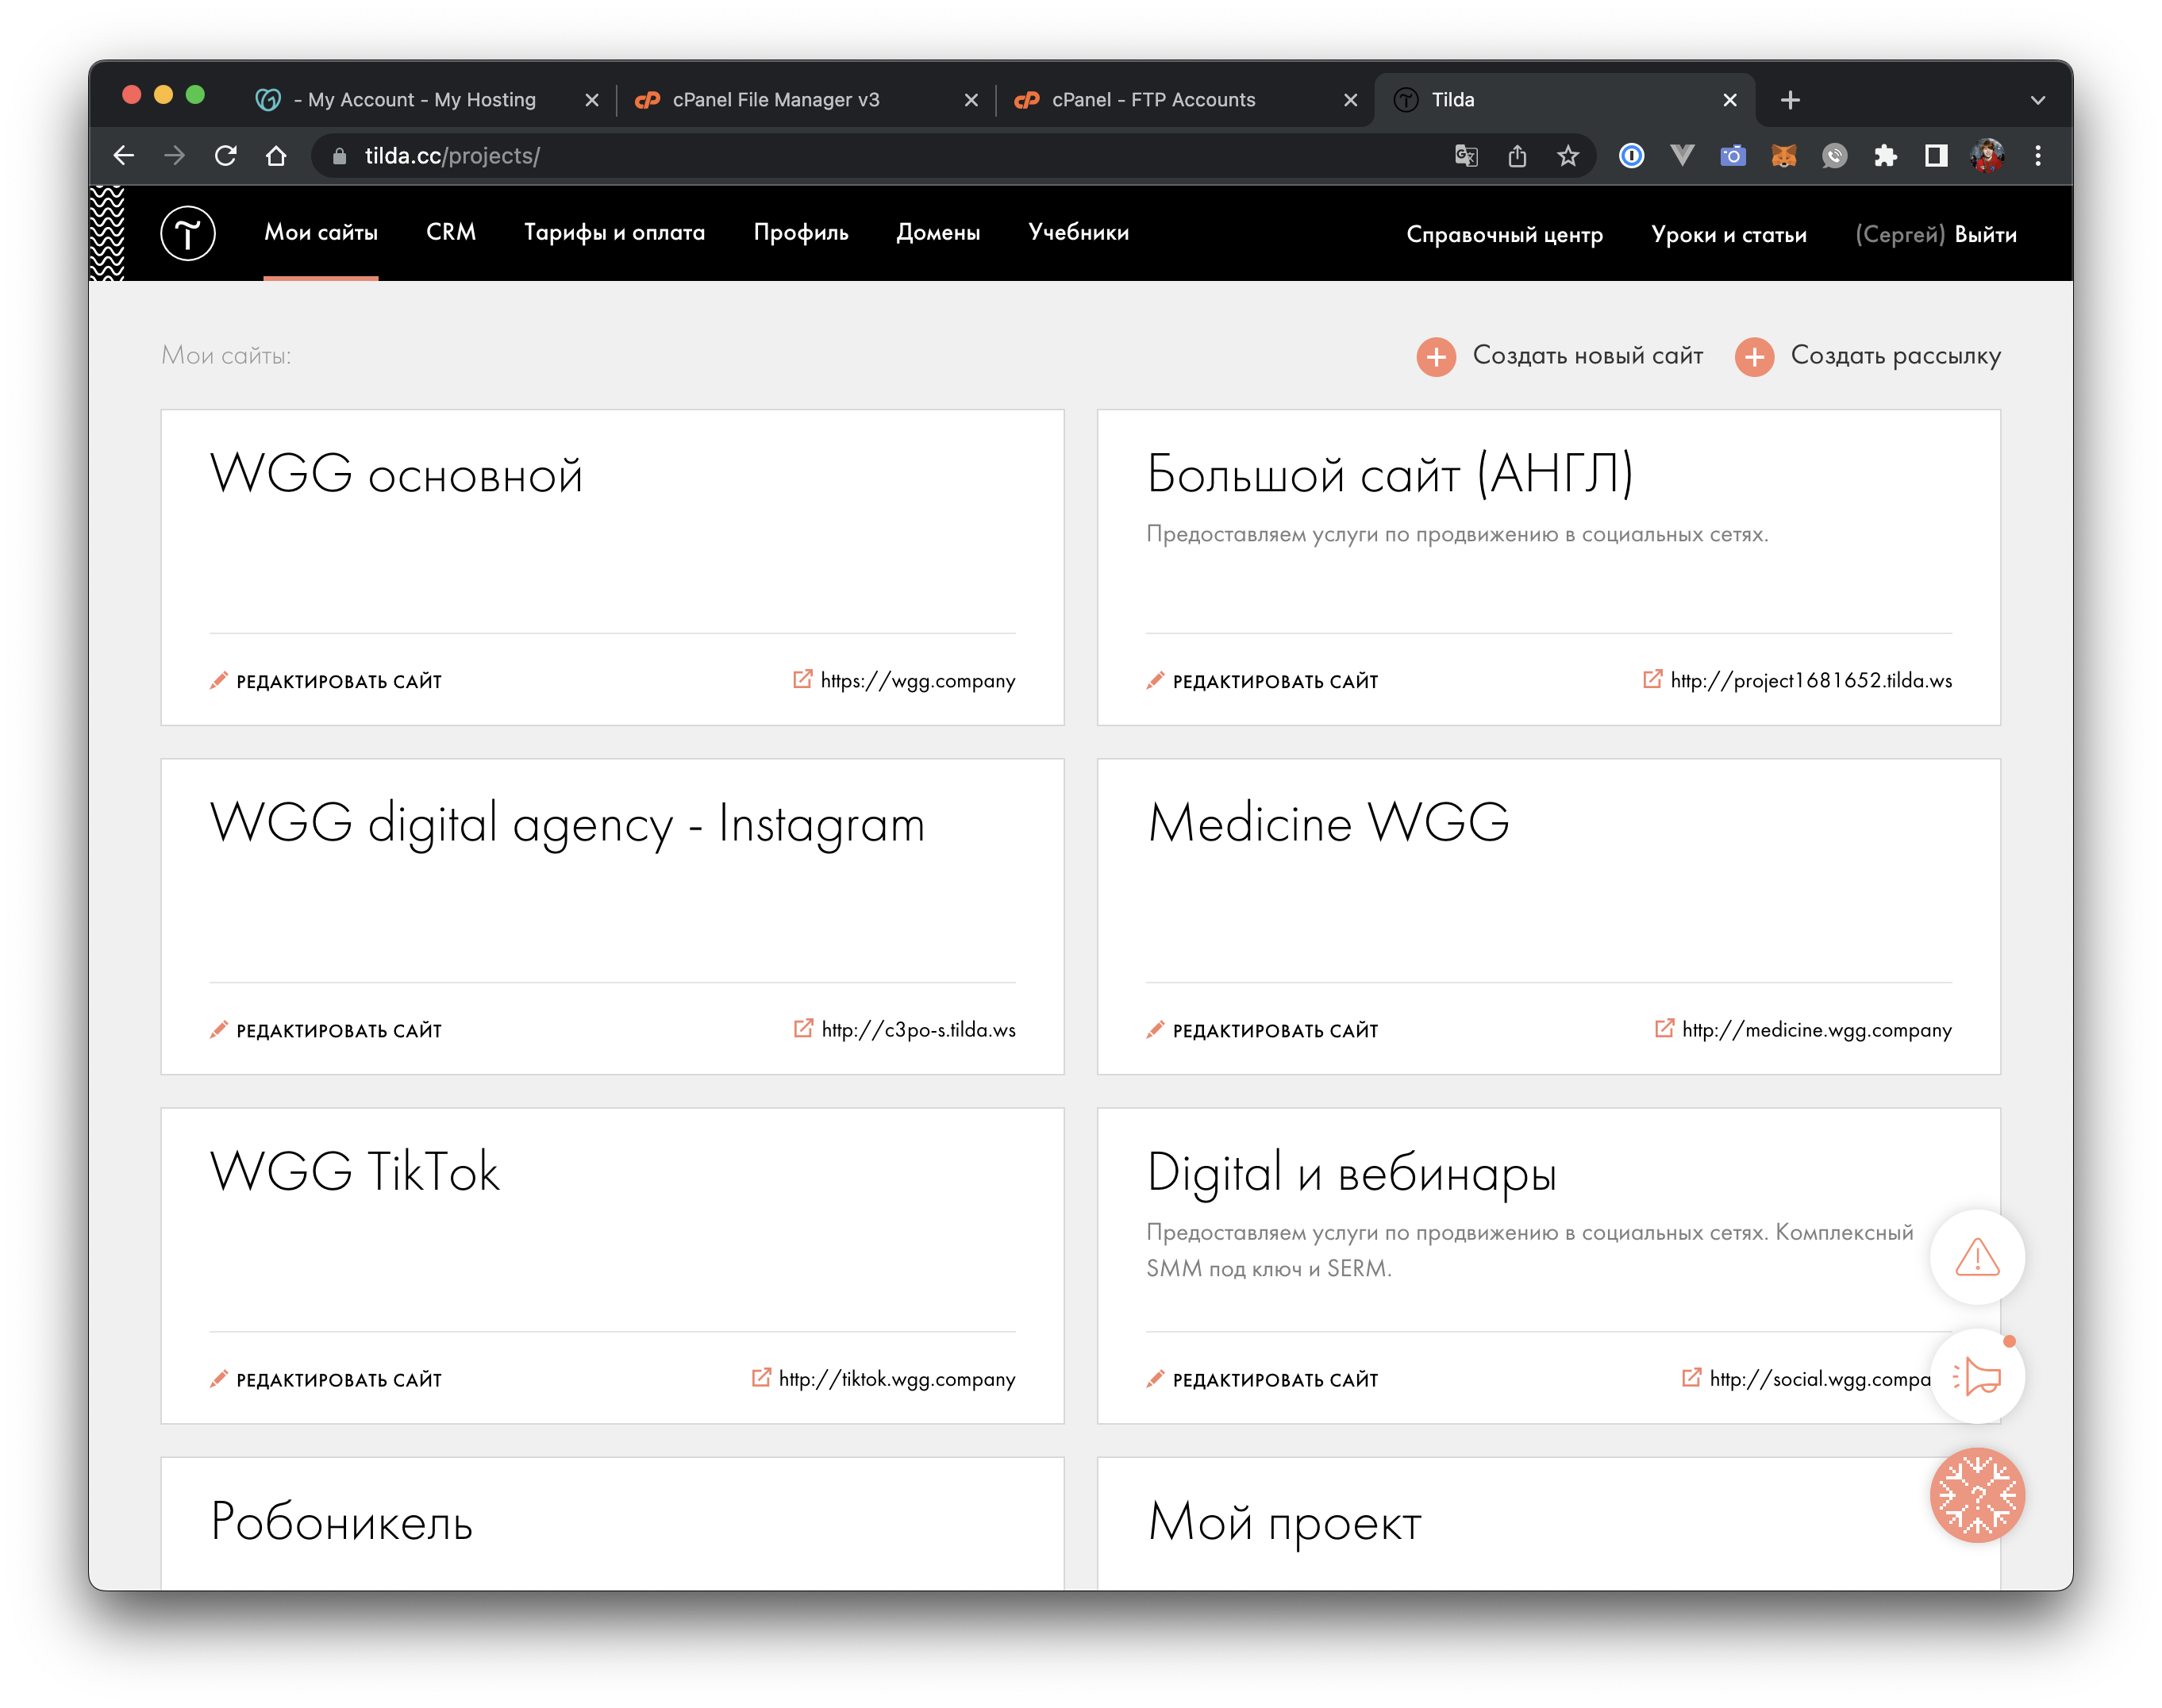Open the browser extensions puzzle icon
This screenshot has height=1708, width=2162.
[1885, 156]
